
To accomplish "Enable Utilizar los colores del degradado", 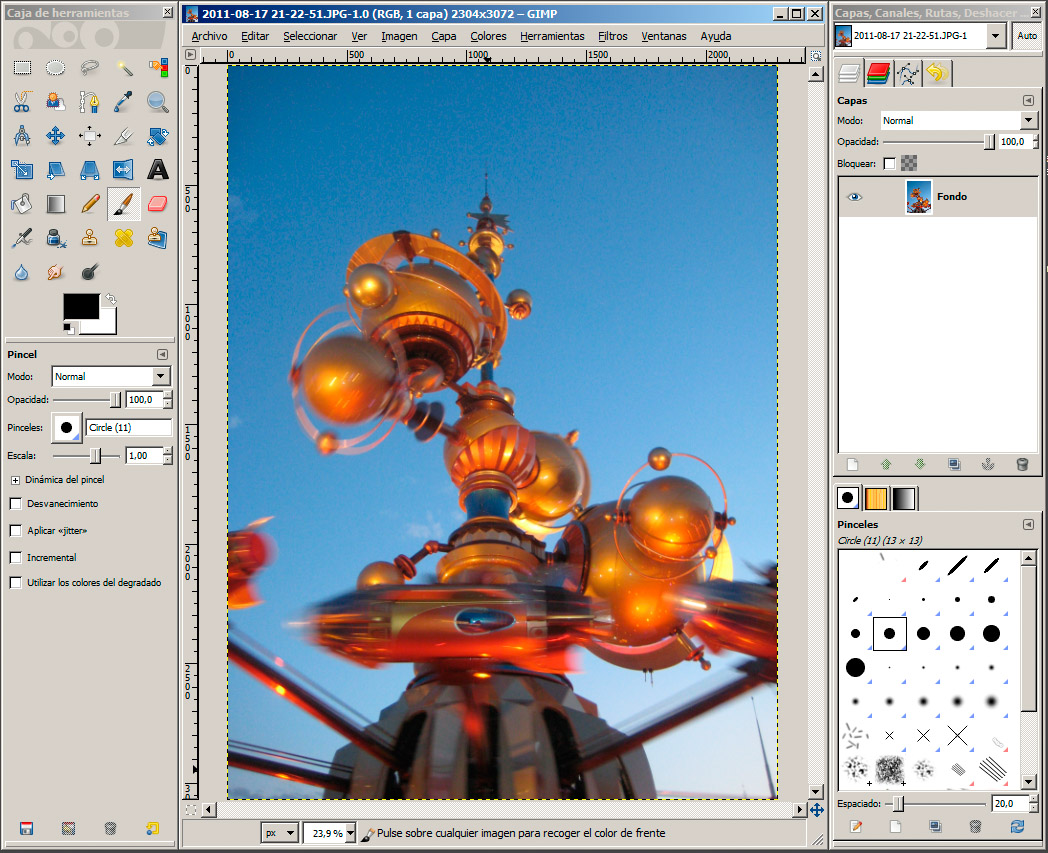I will point(16,582).
